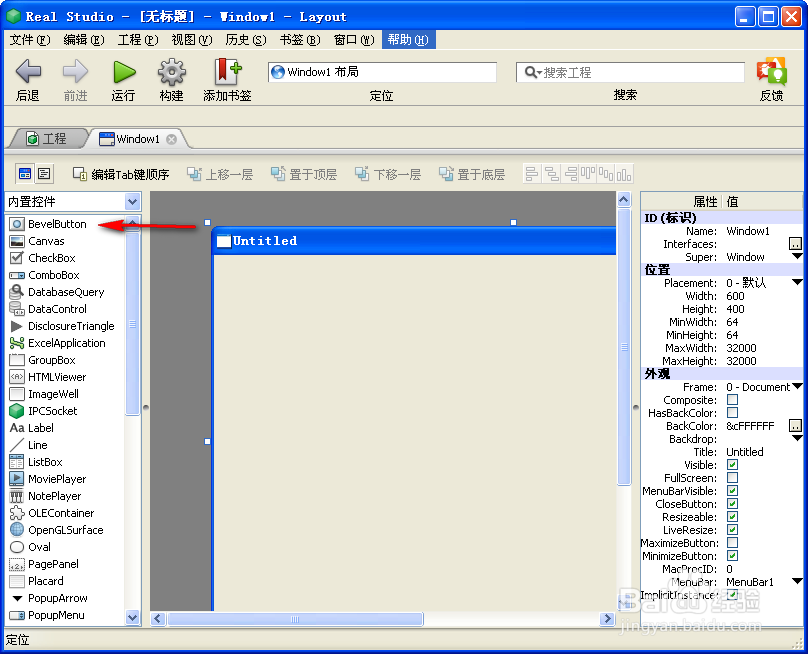
Task: Select the IPCSocket control
Action: click(x=52, y=411)
